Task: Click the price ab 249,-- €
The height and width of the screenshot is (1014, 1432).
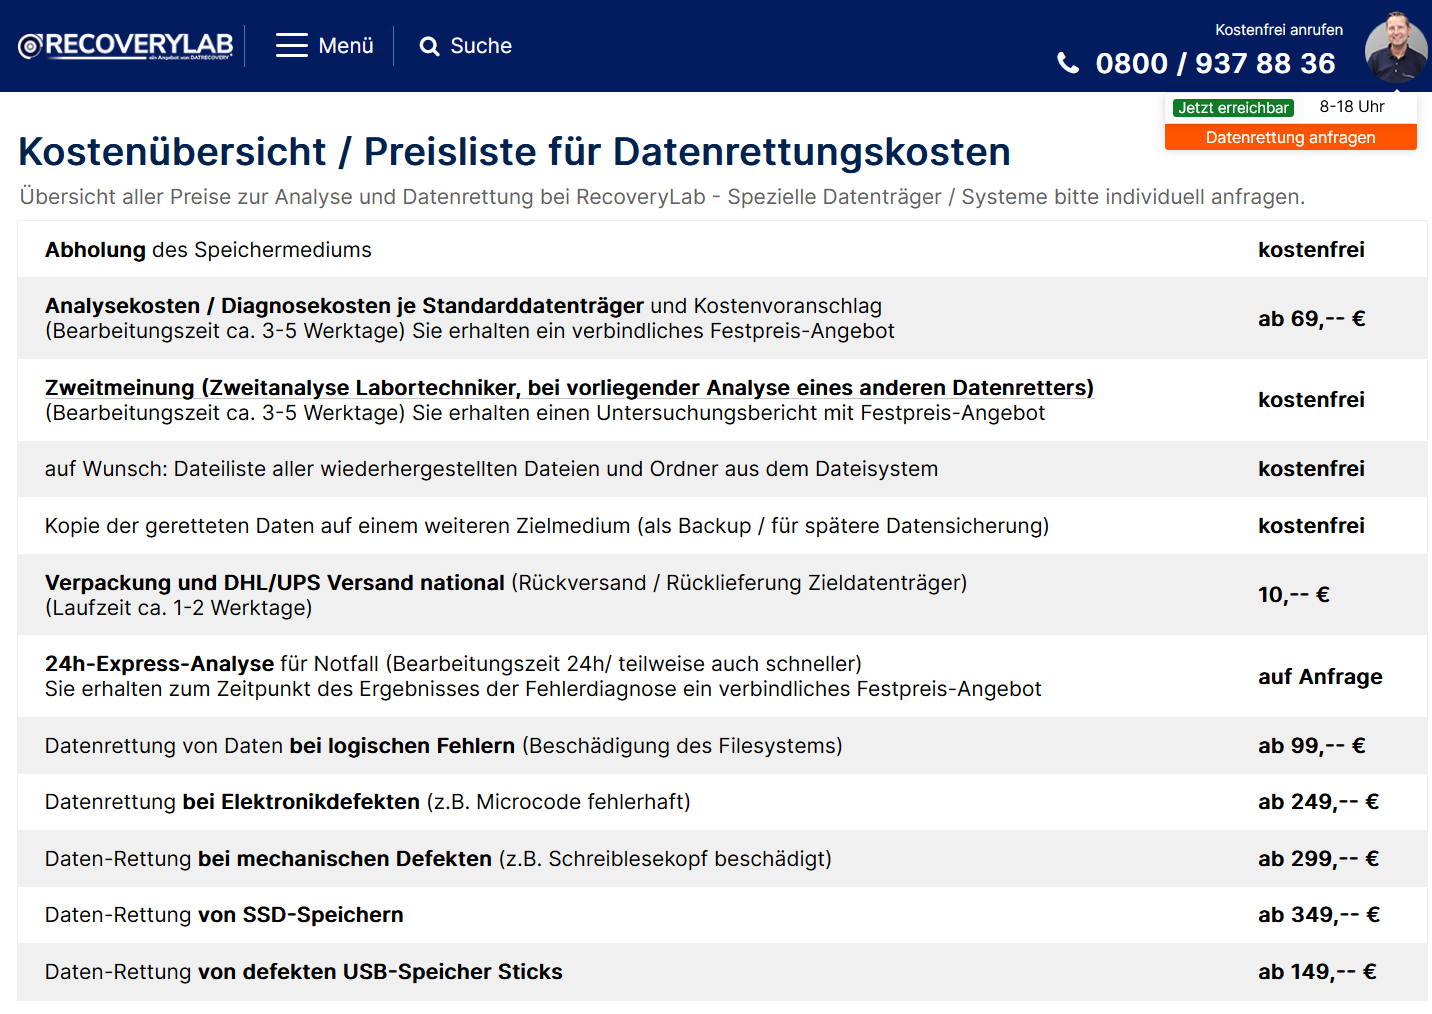Action: (1318, 802)
